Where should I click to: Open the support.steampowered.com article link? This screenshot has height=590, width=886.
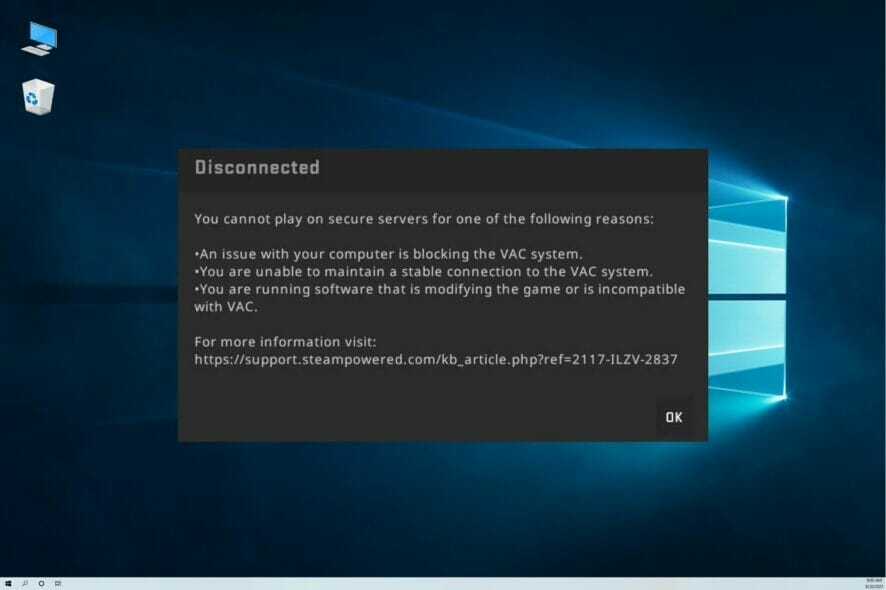click(436, 359)
